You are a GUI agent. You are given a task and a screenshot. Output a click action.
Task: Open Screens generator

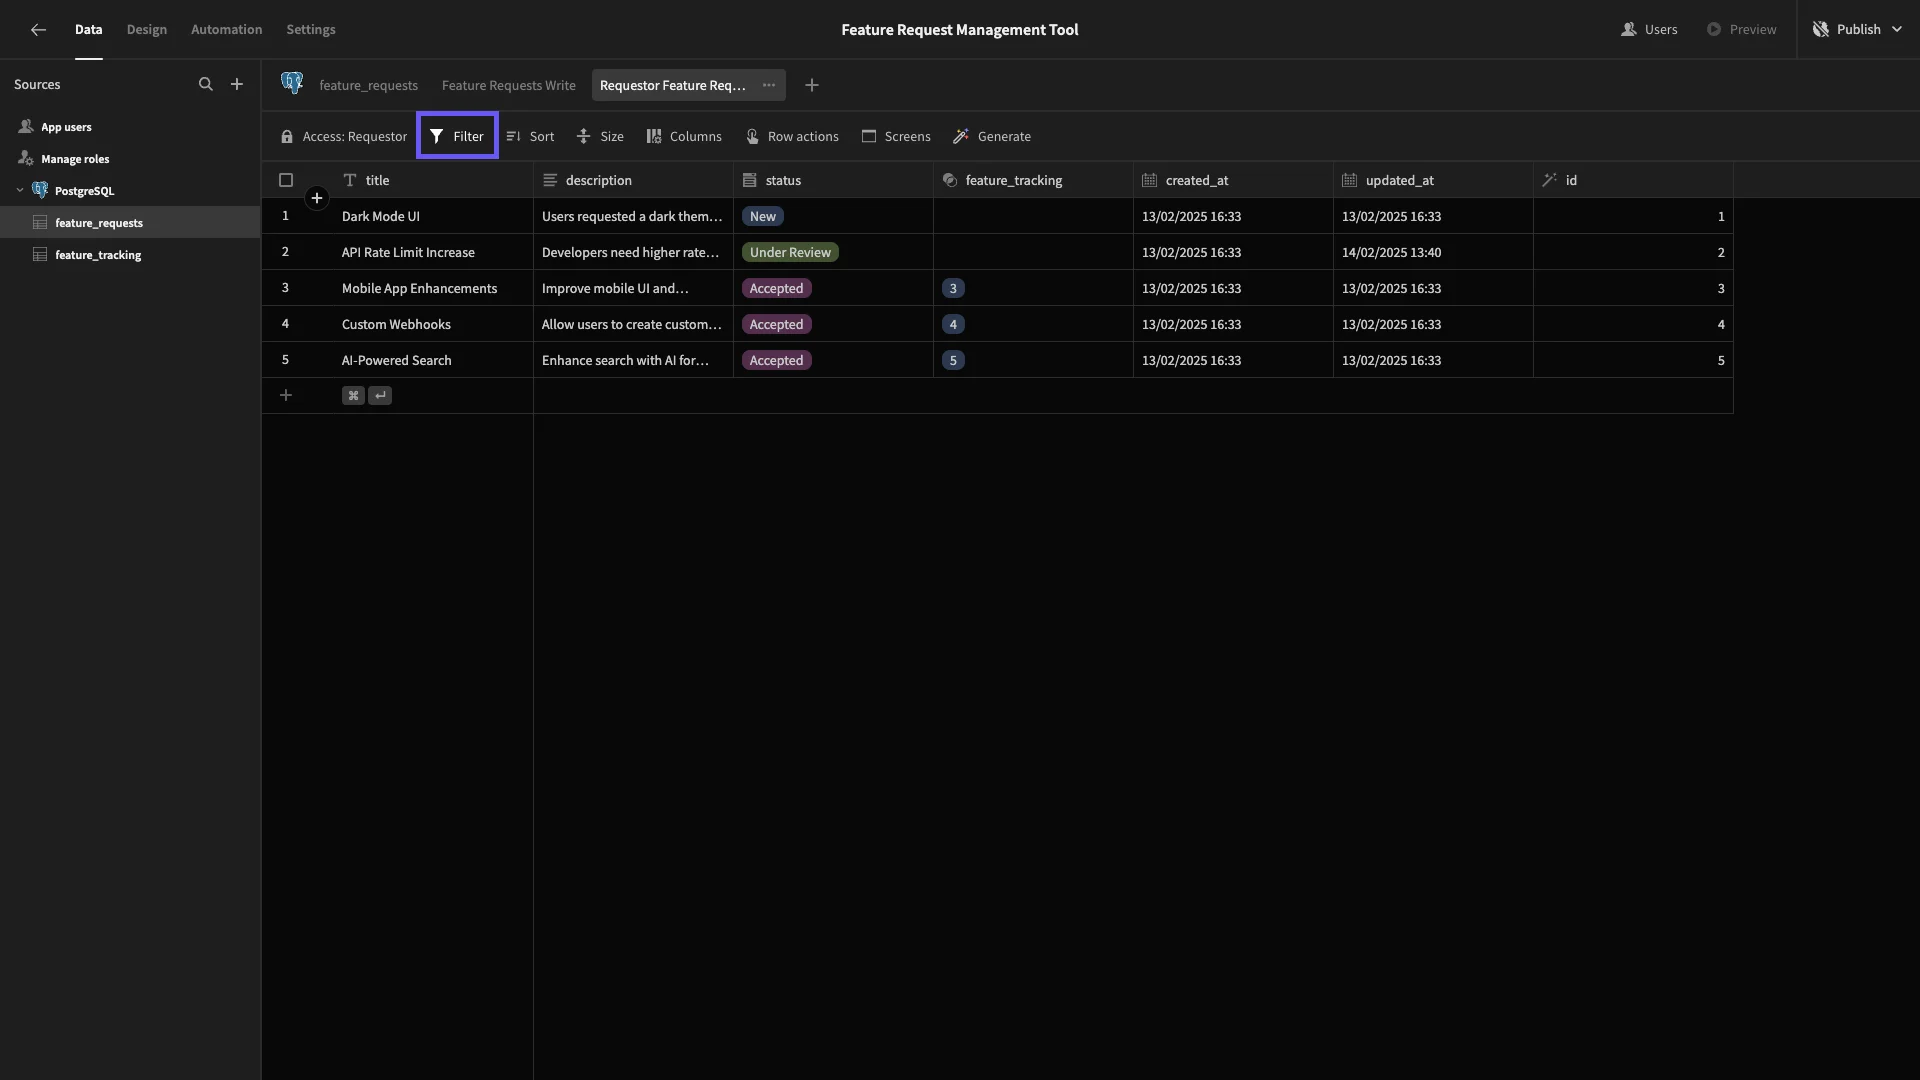896,136
